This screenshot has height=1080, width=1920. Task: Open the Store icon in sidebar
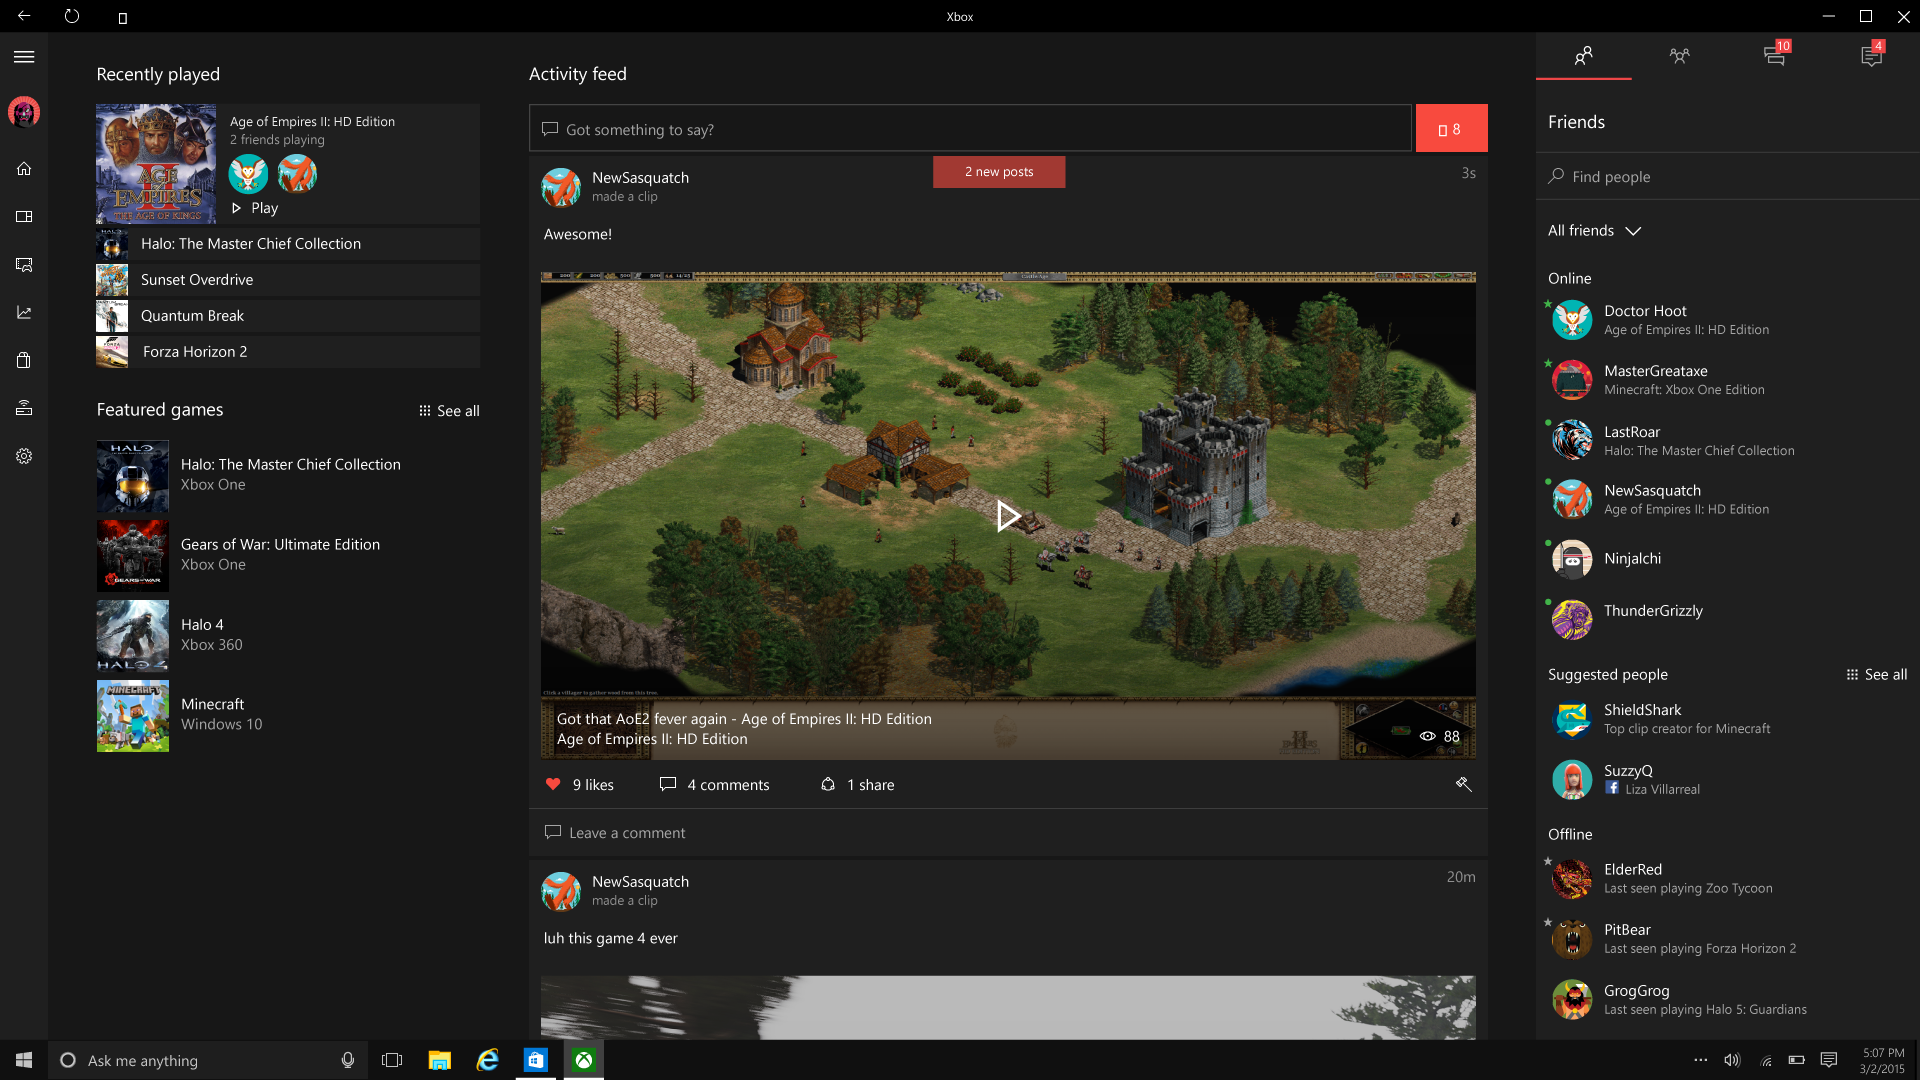pyautogui.click(x=24, y=359)
